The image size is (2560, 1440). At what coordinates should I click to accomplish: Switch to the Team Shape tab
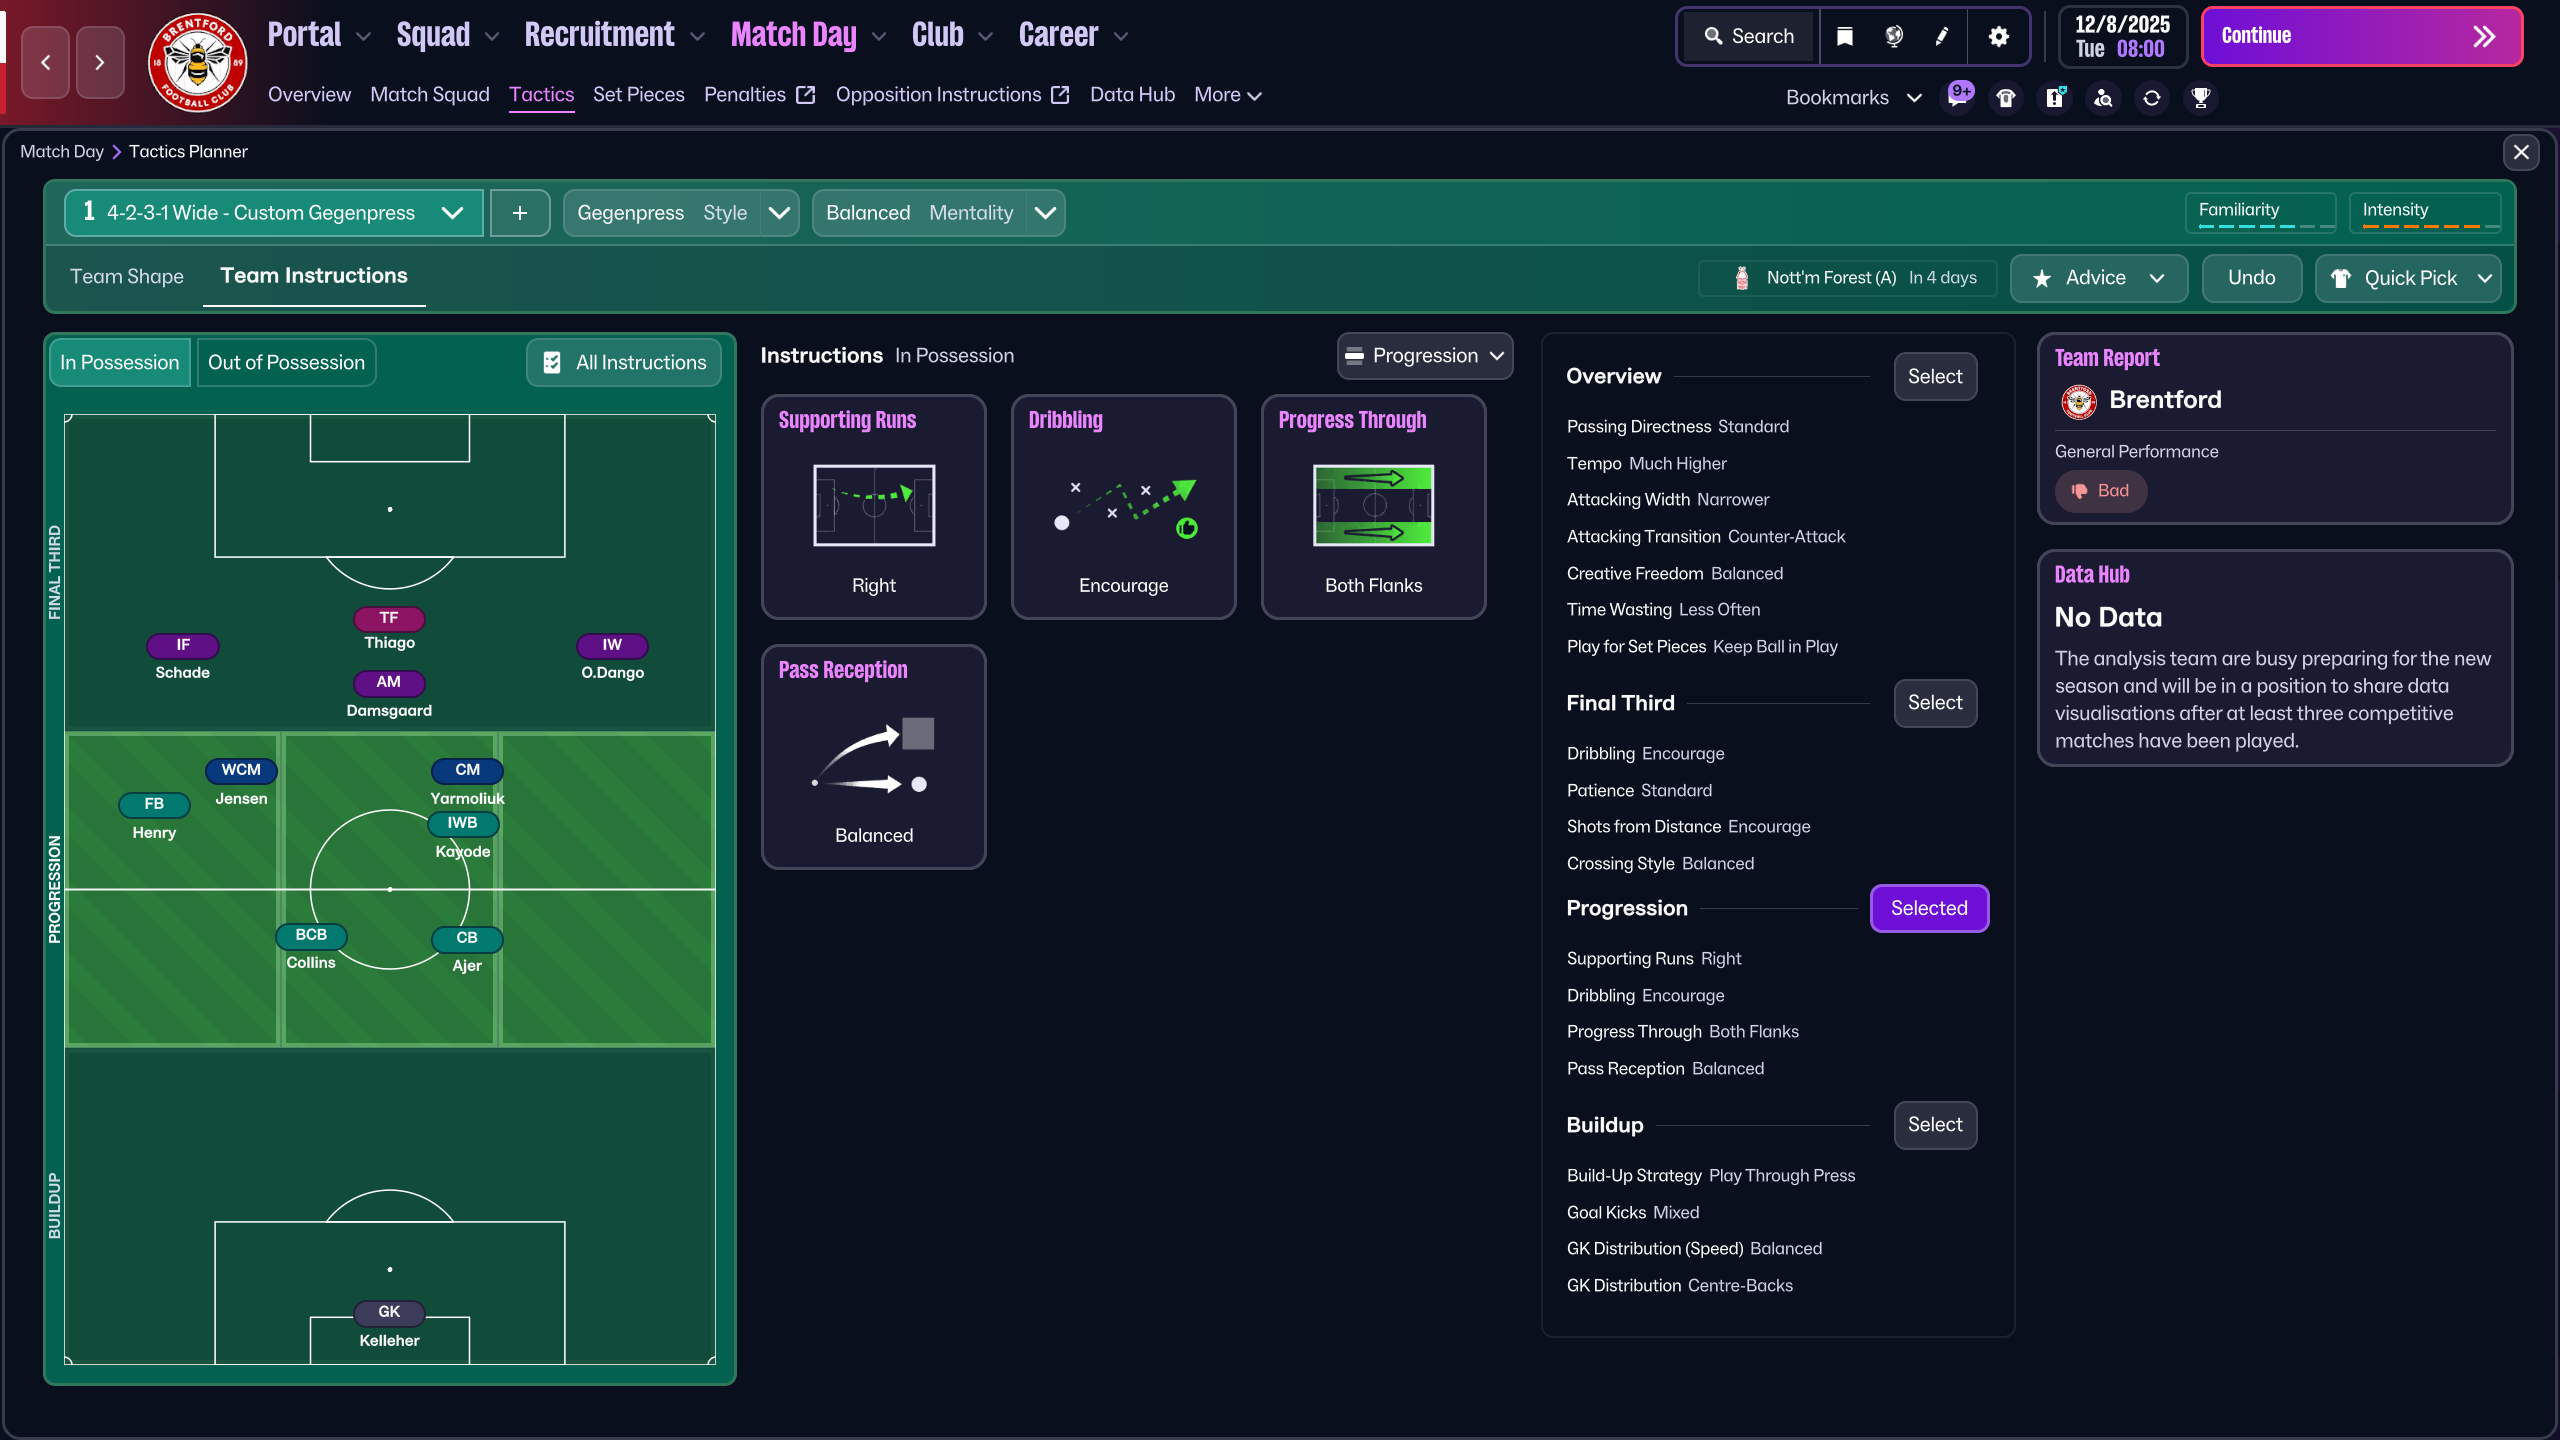[x=127, y=277]
